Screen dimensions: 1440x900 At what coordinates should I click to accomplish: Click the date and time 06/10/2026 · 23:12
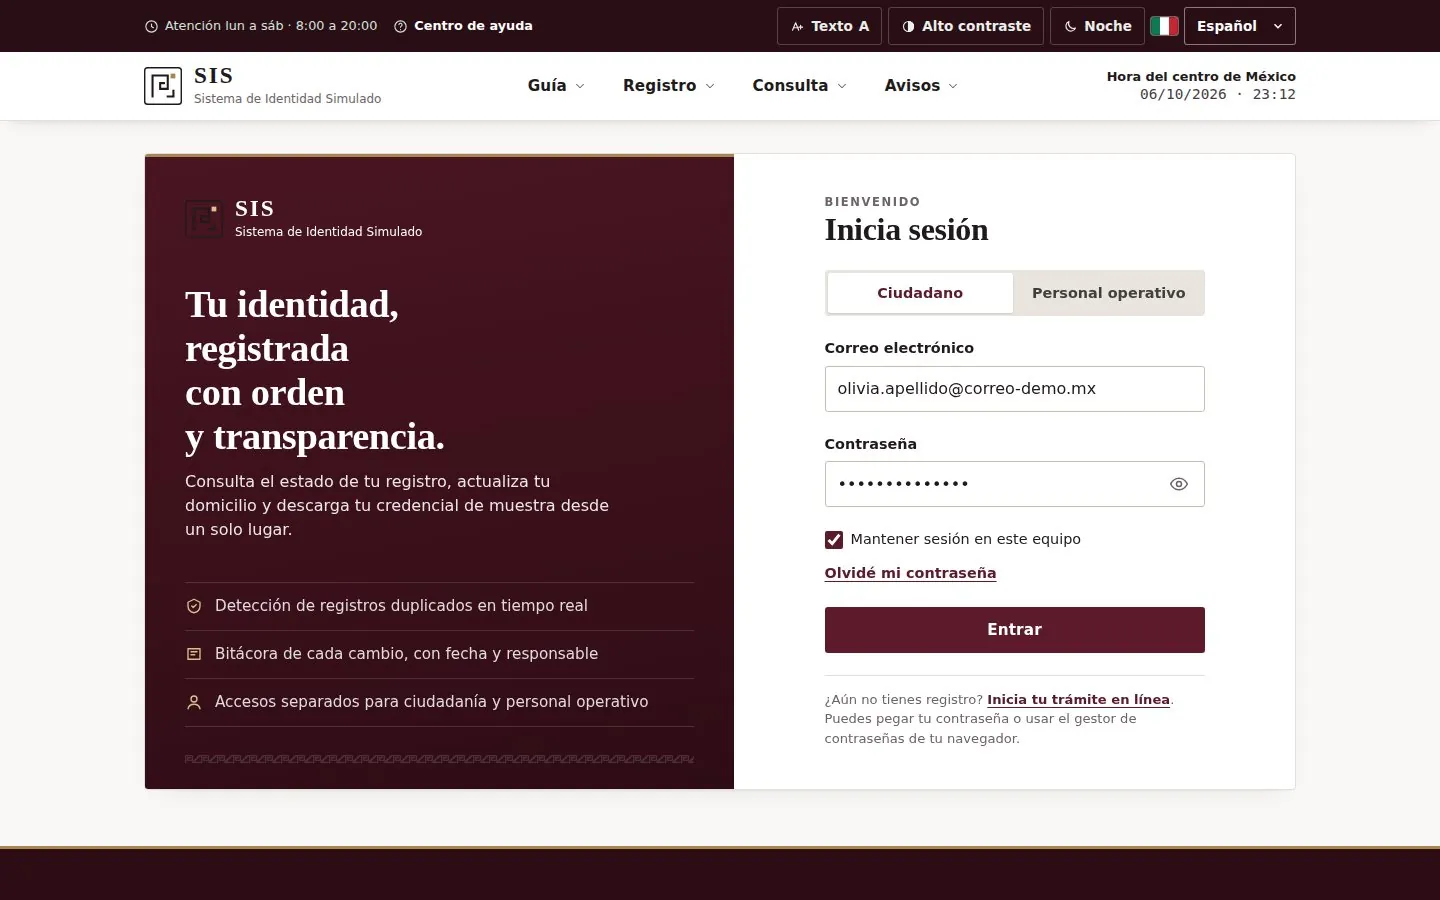click(x=1218, y=95)
